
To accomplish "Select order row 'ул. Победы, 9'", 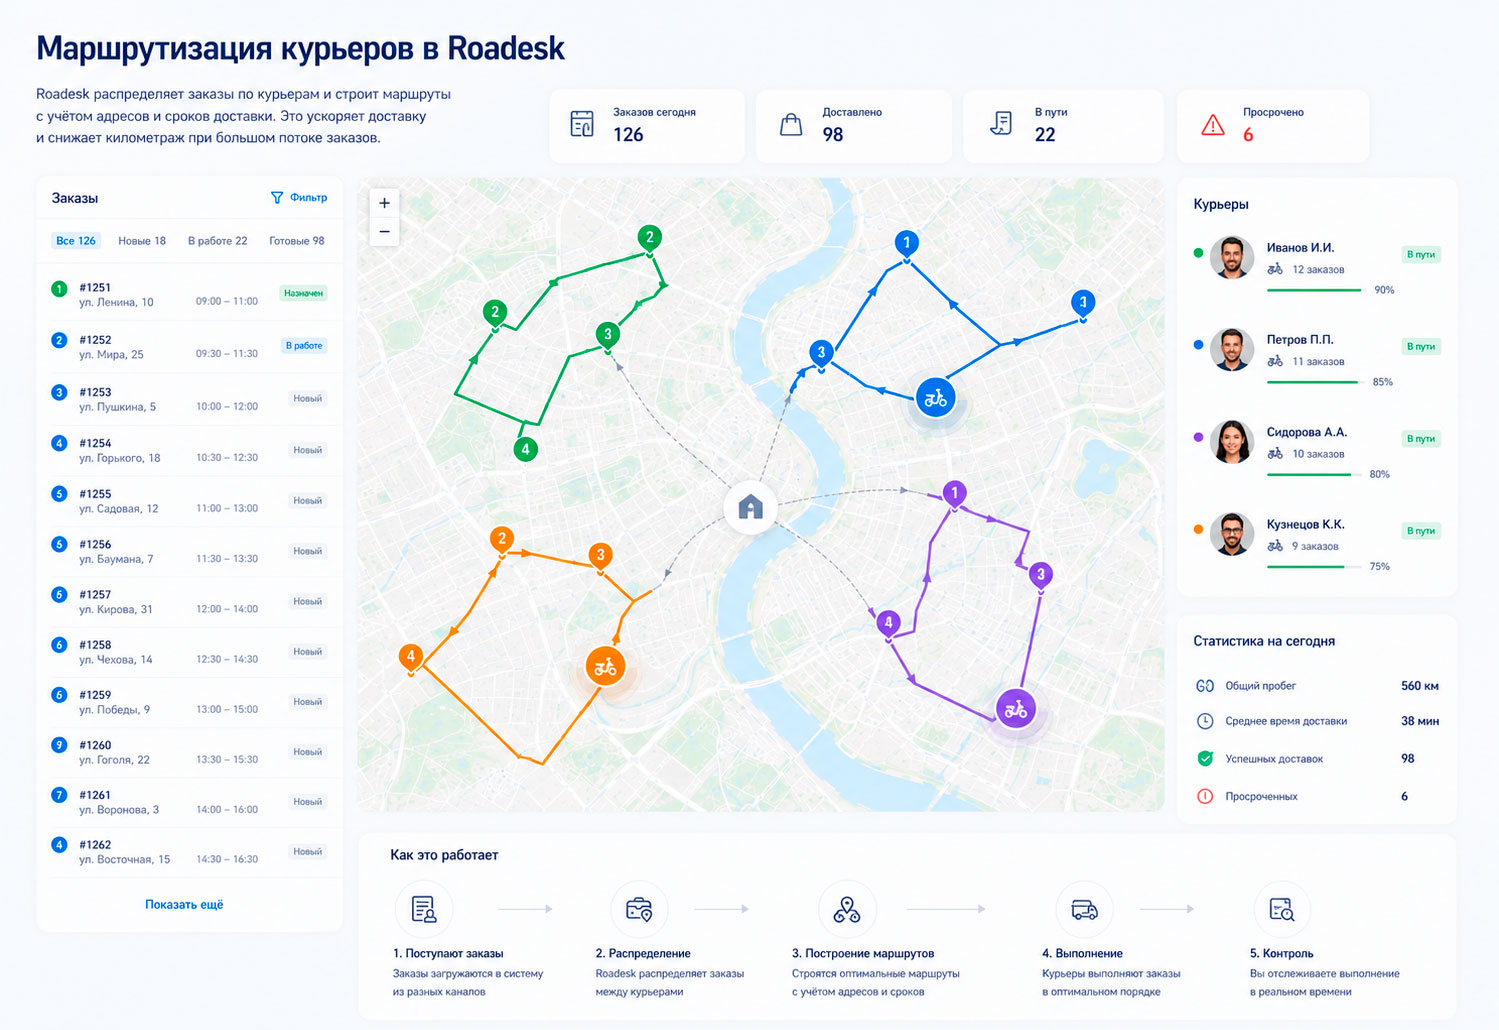I will [x=188, y=702].
